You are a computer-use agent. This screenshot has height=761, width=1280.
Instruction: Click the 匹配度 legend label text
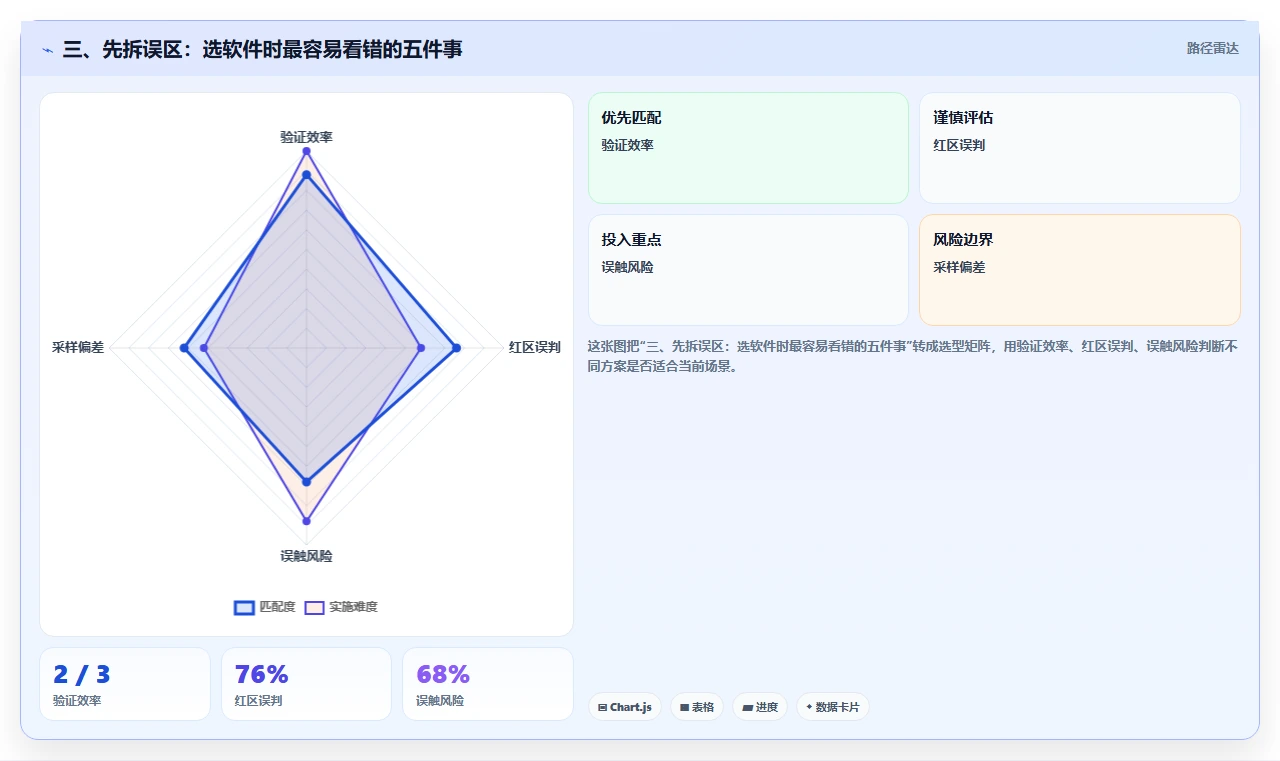[277, 607]
